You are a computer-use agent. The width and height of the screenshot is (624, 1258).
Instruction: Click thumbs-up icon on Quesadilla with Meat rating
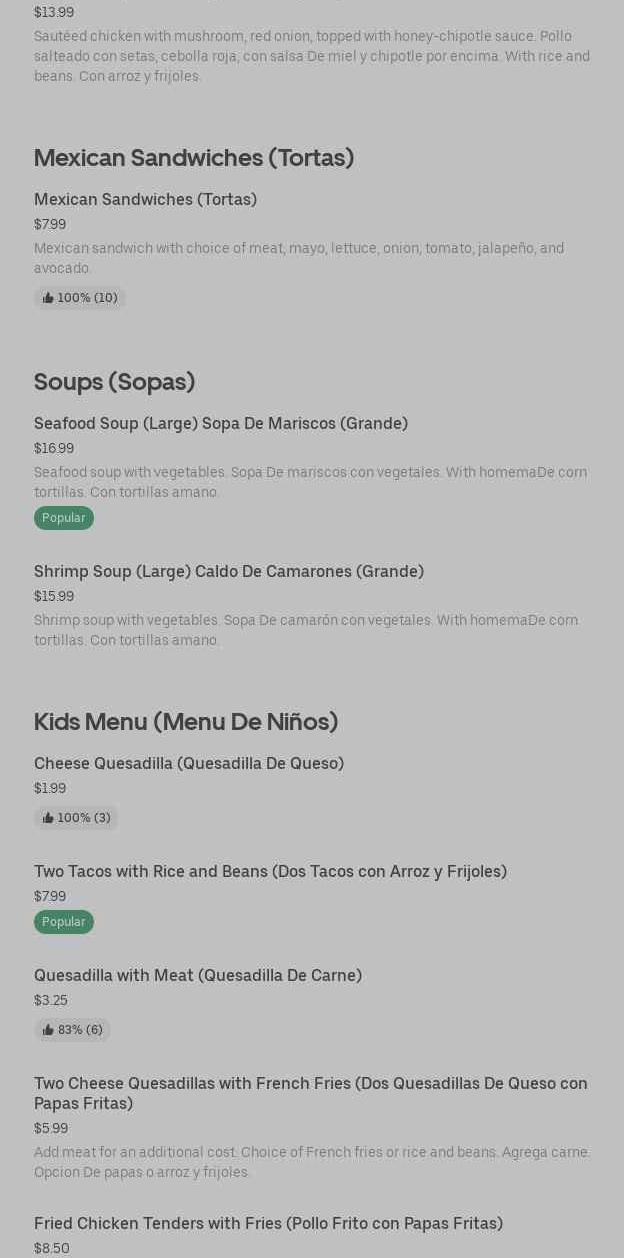(x=48, y=1030)
